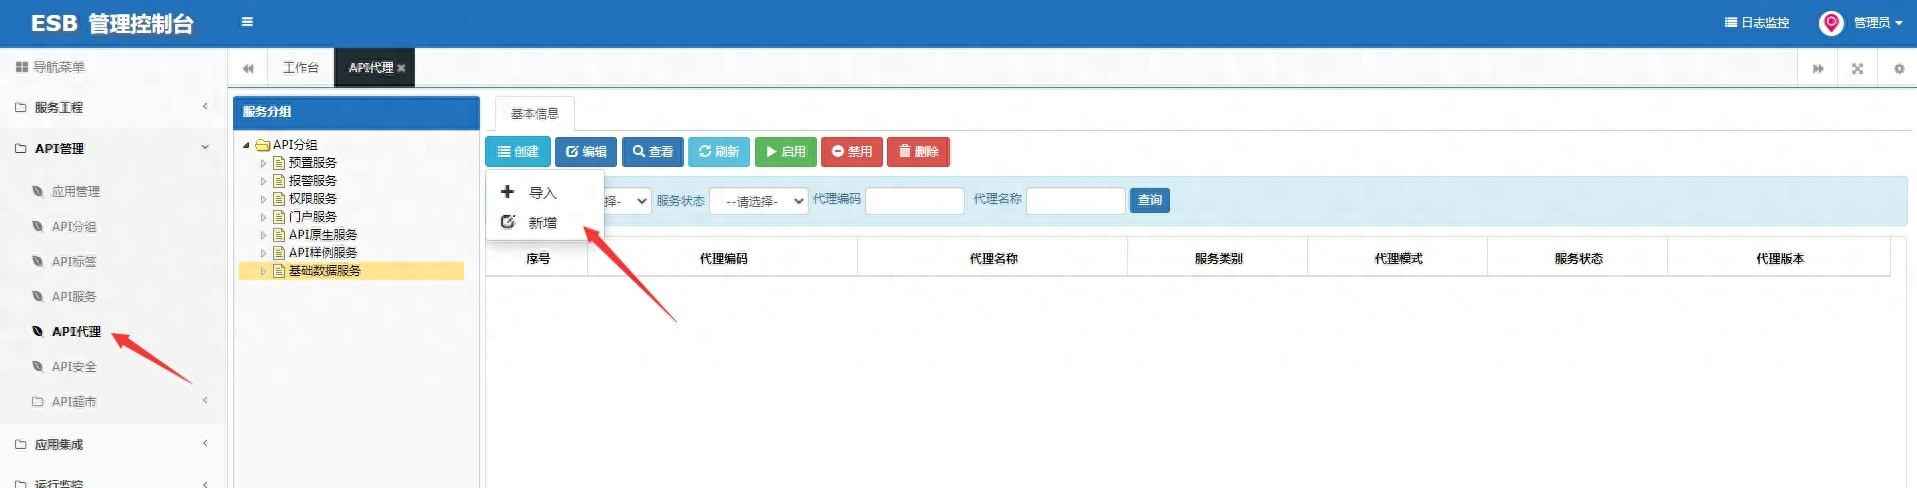Select 权限服务 tree item
Screen dimensions: 1917x488
[312, 199]
